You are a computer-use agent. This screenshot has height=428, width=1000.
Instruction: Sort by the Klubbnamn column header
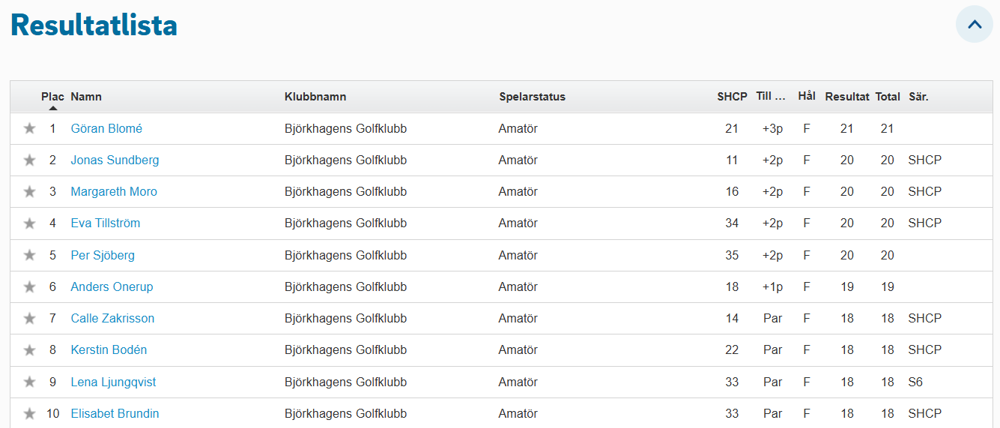[315, 97]
